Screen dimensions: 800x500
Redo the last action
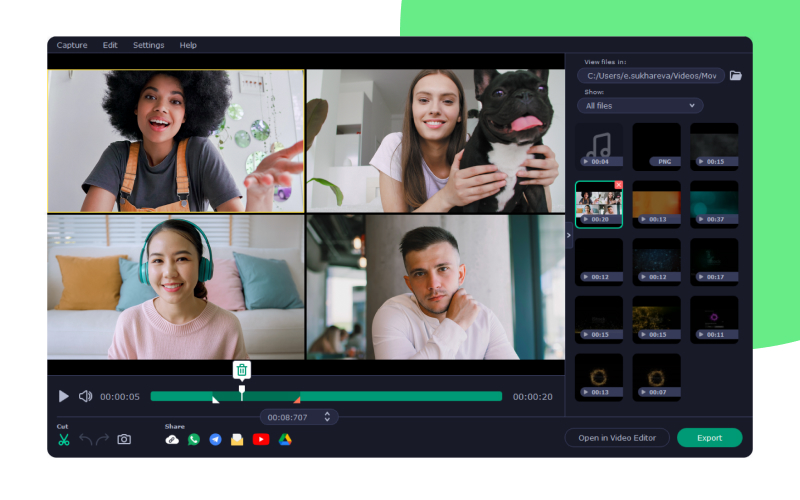[x=103, y=439]
